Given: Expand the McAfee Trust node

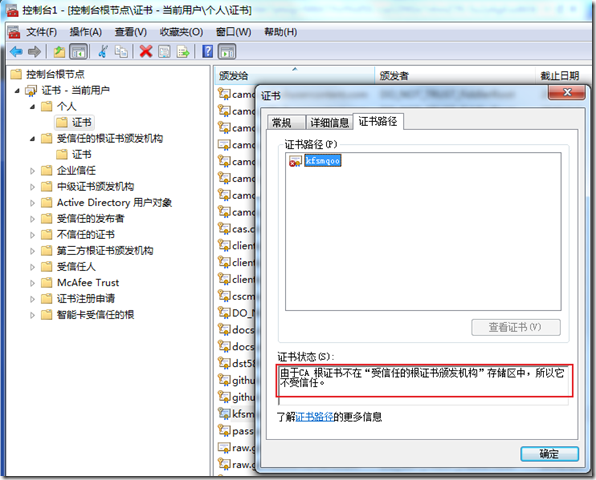Looking at the screenshot, I should pos(33,283).
